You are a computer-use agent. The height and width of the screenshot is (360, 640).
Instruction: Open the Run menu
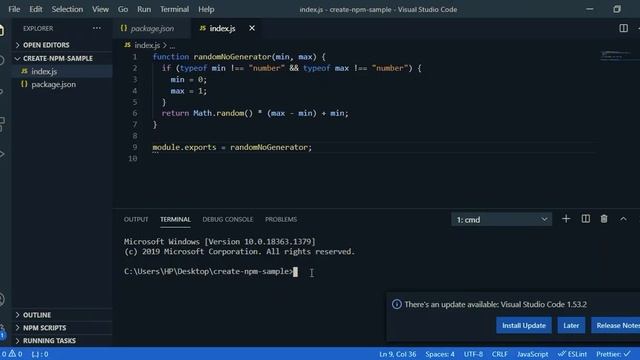(x=144, y=9)
